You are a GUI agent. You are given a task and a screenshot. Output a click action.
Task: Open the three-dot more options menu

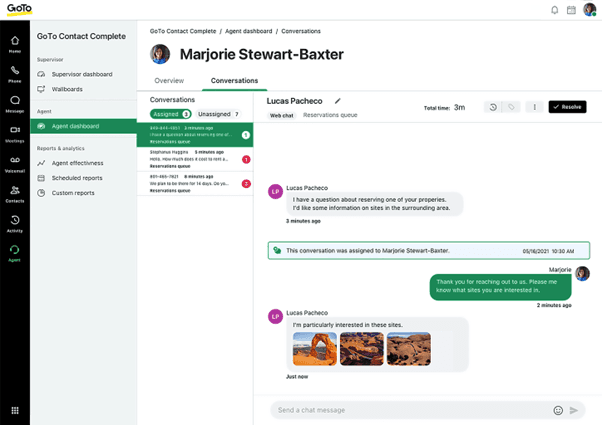(x=535, y=107)
